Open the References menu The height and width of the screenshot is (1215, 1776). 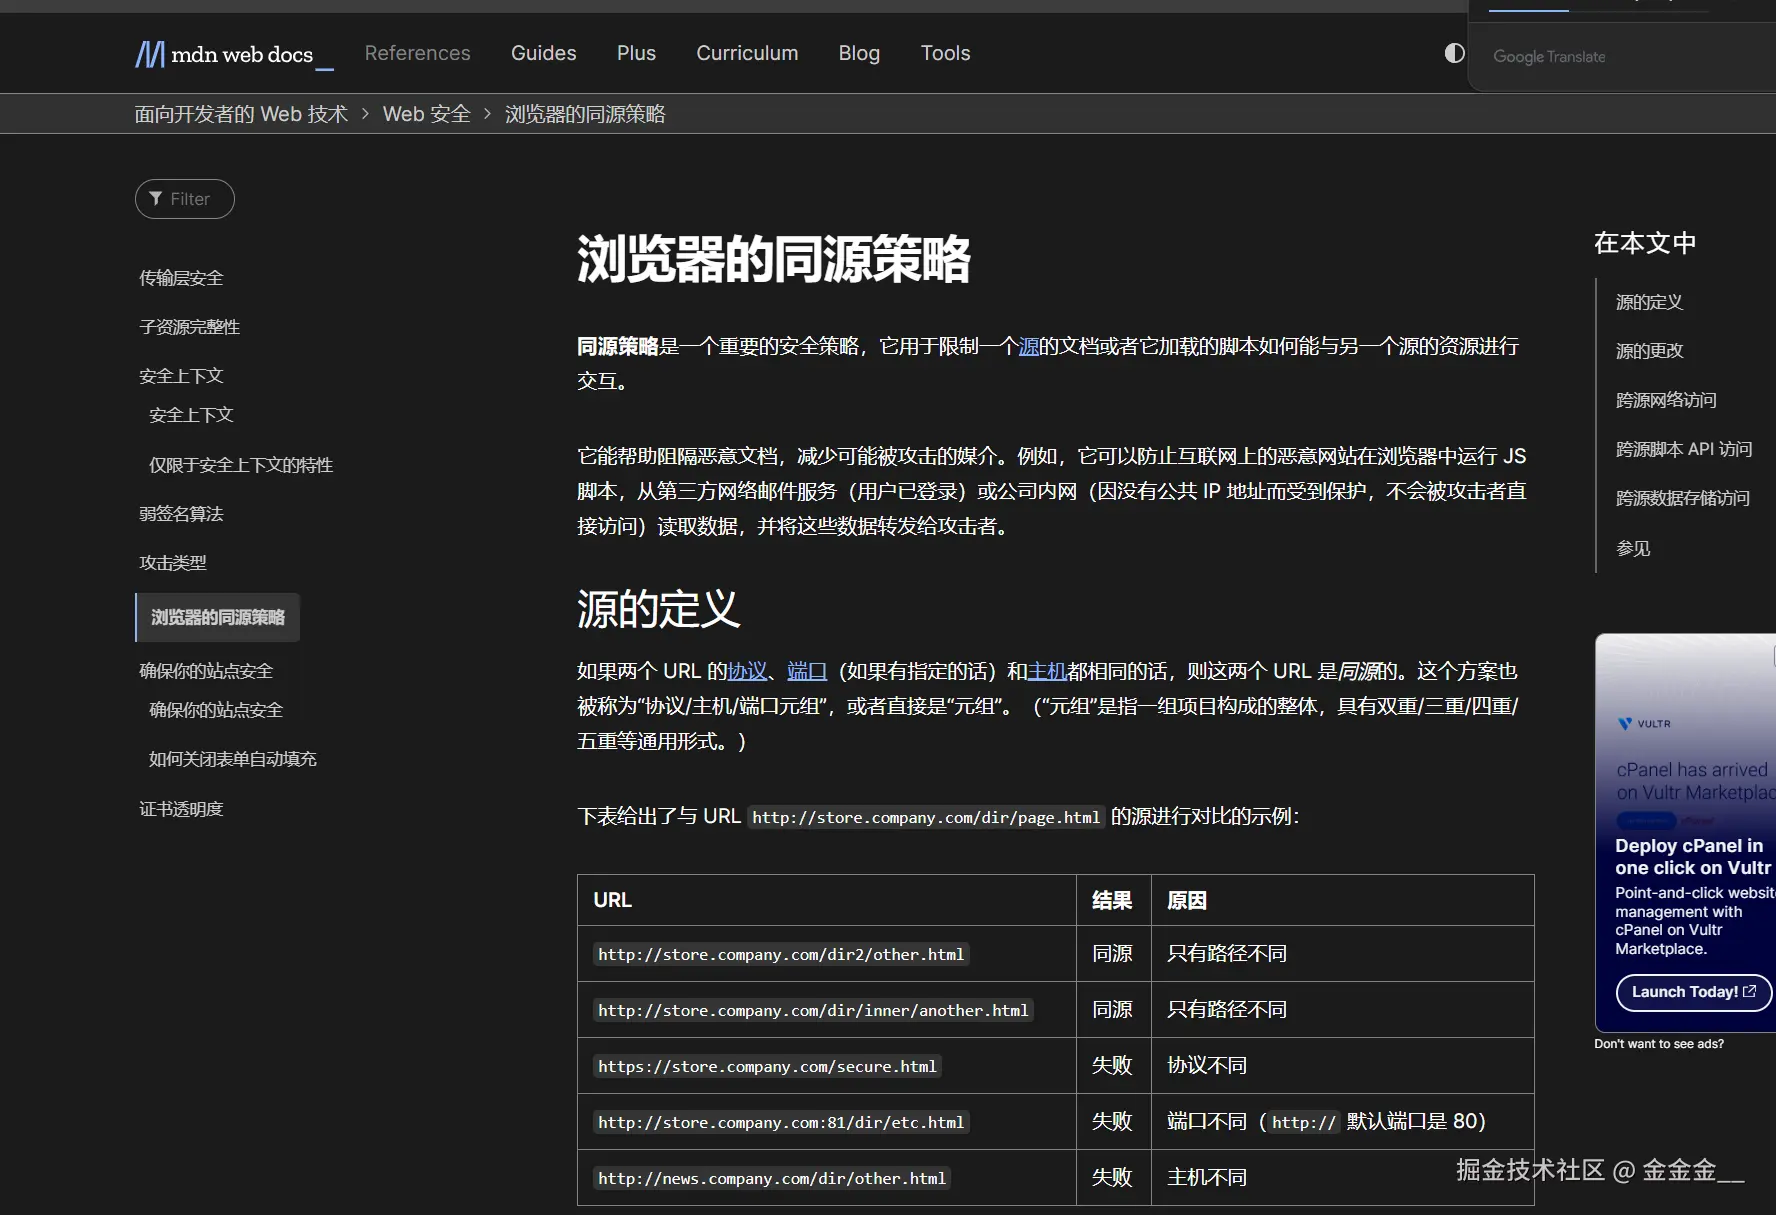(417, 53)
